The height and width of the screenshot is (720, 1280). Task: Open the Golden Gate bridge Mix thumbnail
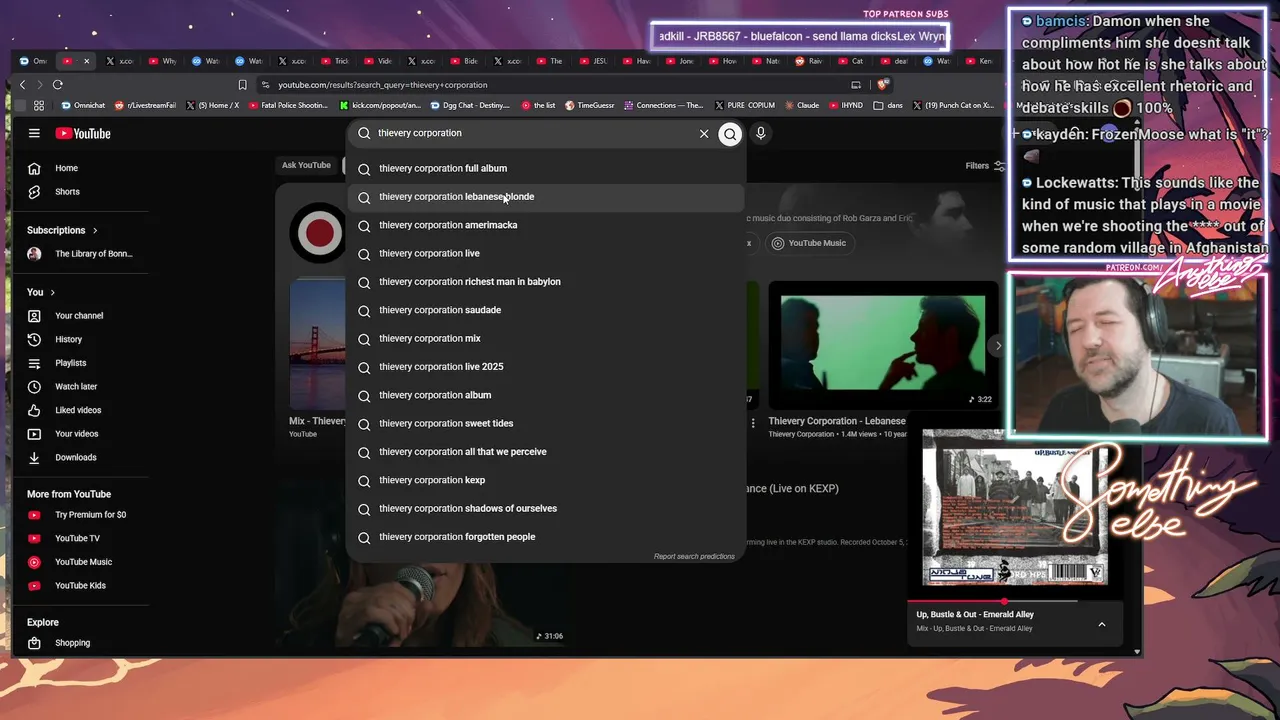pyautogui.click(x=318, y=345)
